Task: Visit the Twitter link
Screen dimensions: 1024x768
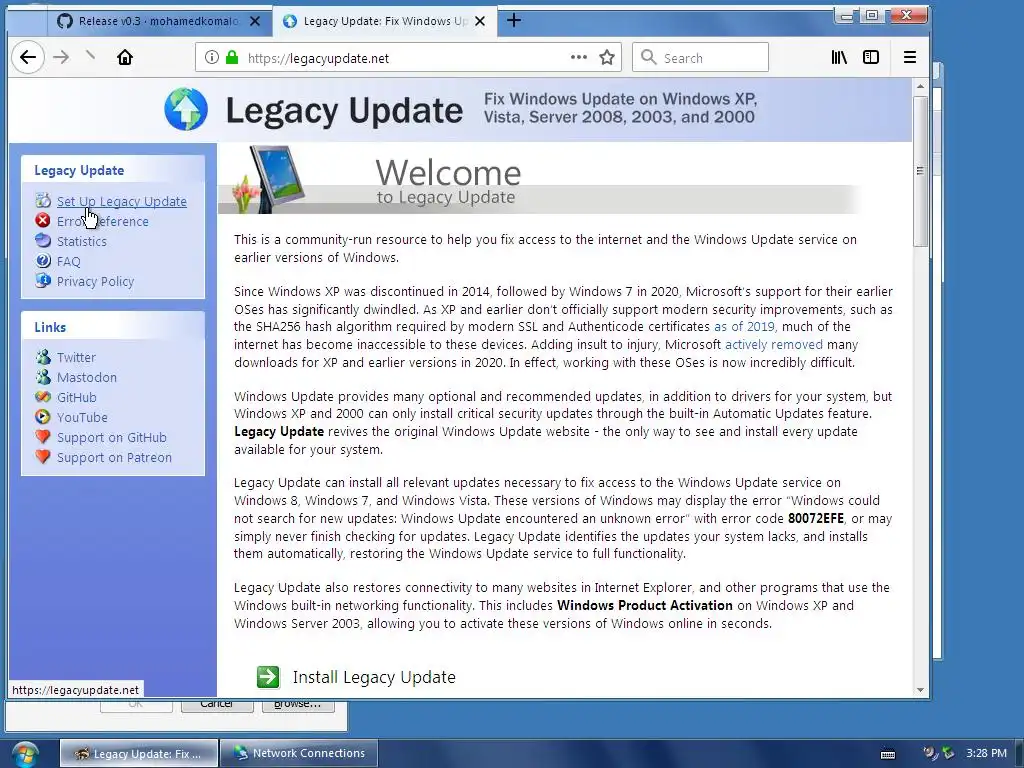Action: (x=76, y=357)
